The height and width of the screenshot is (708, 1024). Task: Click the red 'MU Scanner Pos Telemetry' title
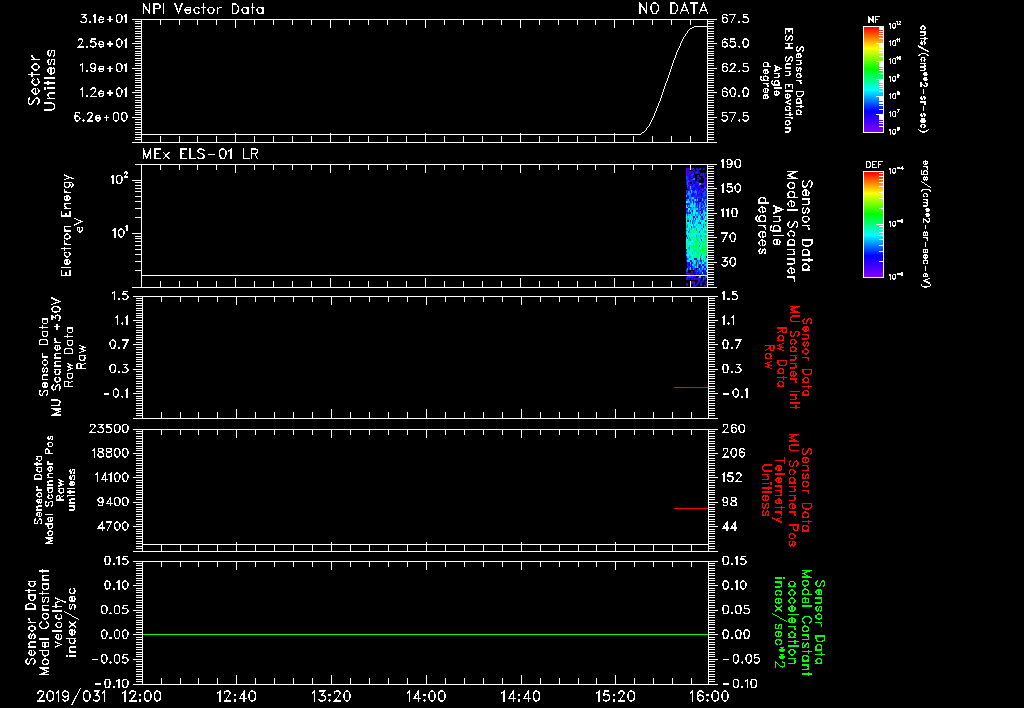coord(786,490)
